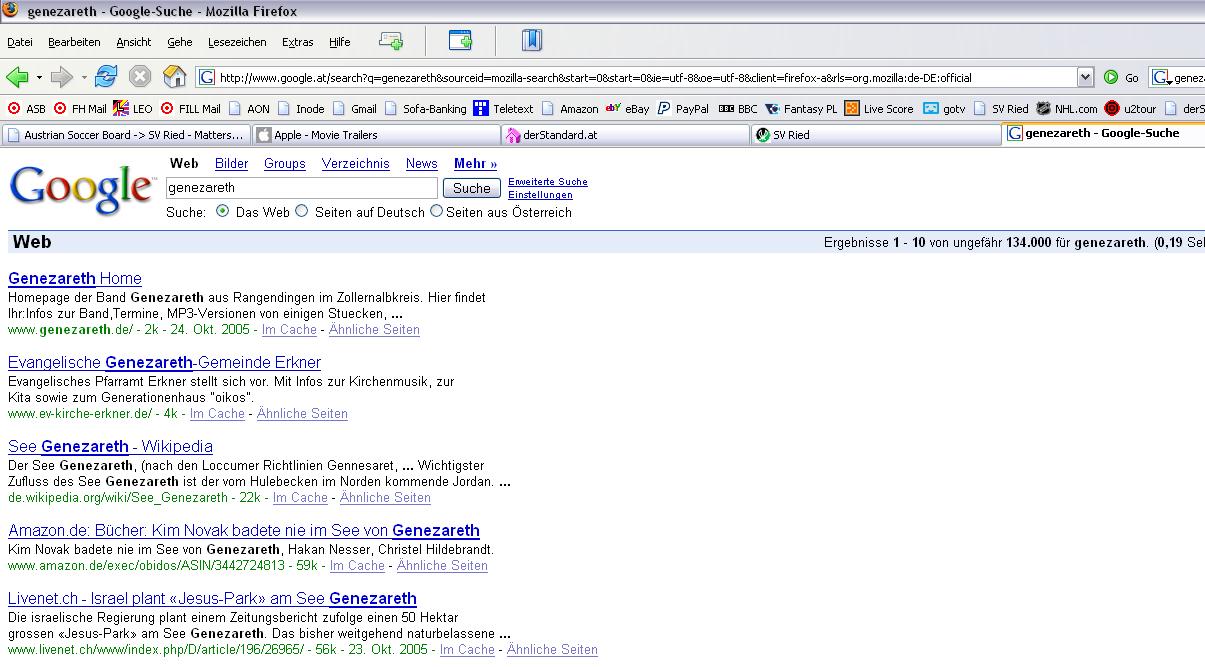The width and height of the screenshot is (1205, 667).
Task: Click the Forward arrow button
Action: click(62, 77)
